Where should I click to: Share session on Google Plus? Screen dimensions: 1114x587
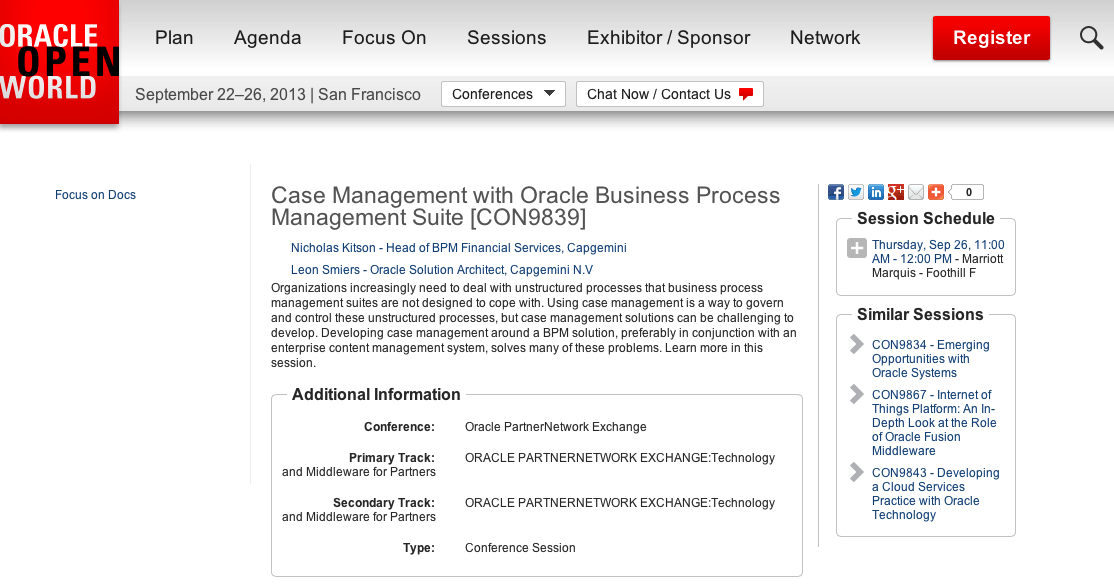[896, 192]
